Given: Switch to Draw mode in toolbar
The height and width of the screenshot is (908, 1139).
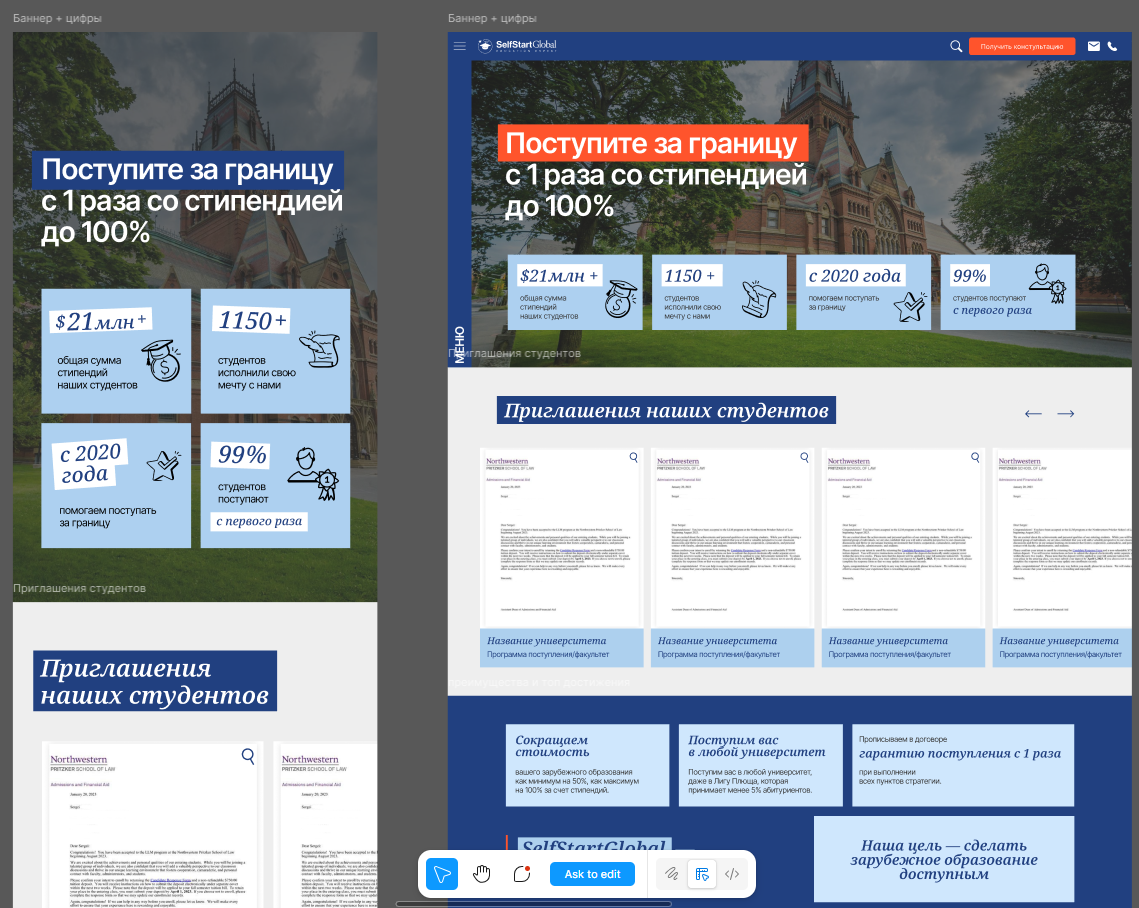Looking at the screenshot, I should click(x=672, y=874).
